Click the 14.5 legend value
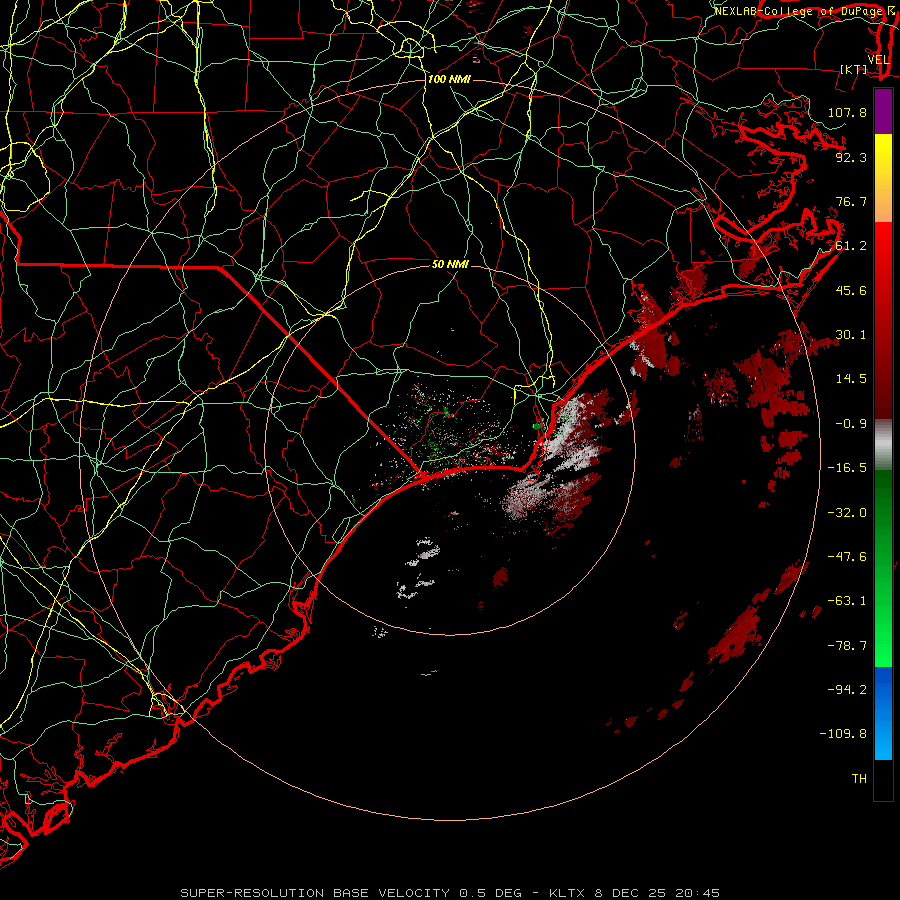The width and height of the screenshot is (900, 900). coord(851,379)
